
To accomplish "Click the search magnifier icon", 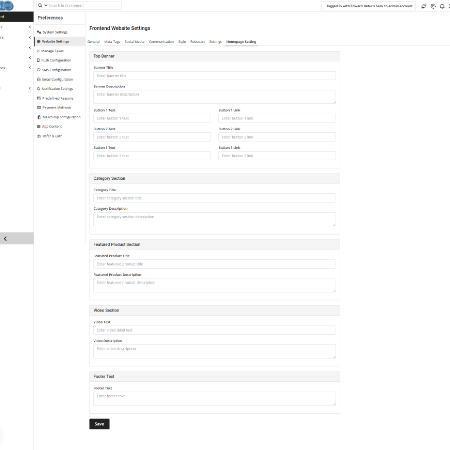I will 40,5.
